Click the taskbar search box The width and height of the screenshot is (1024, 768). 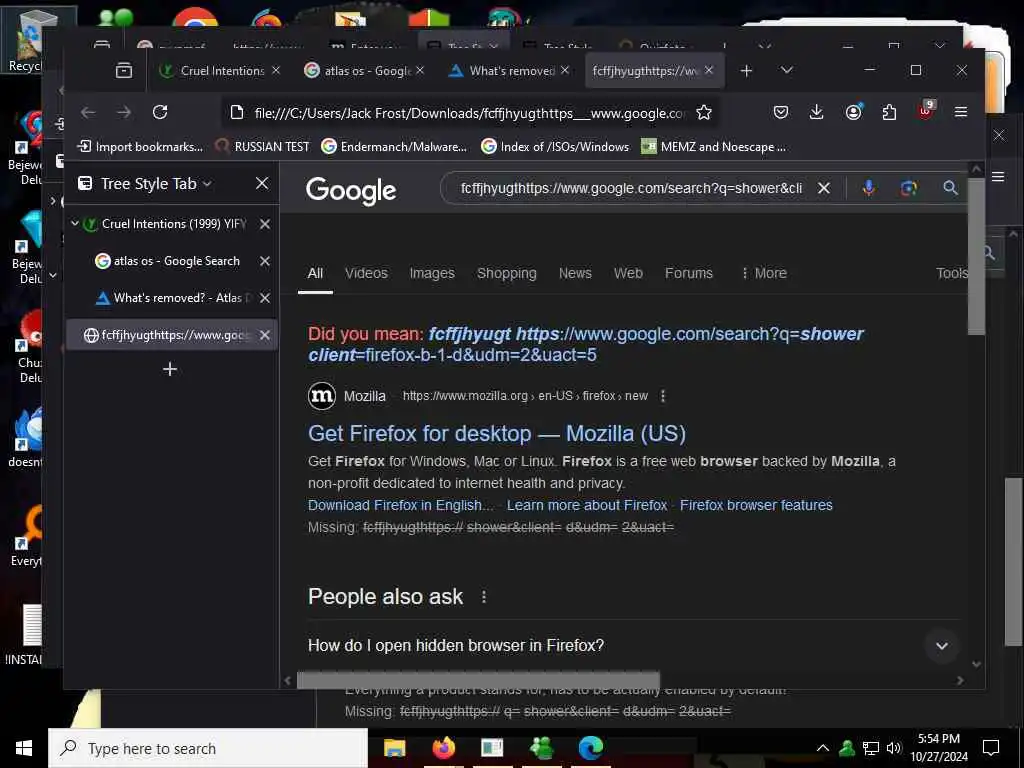(208, 748)
